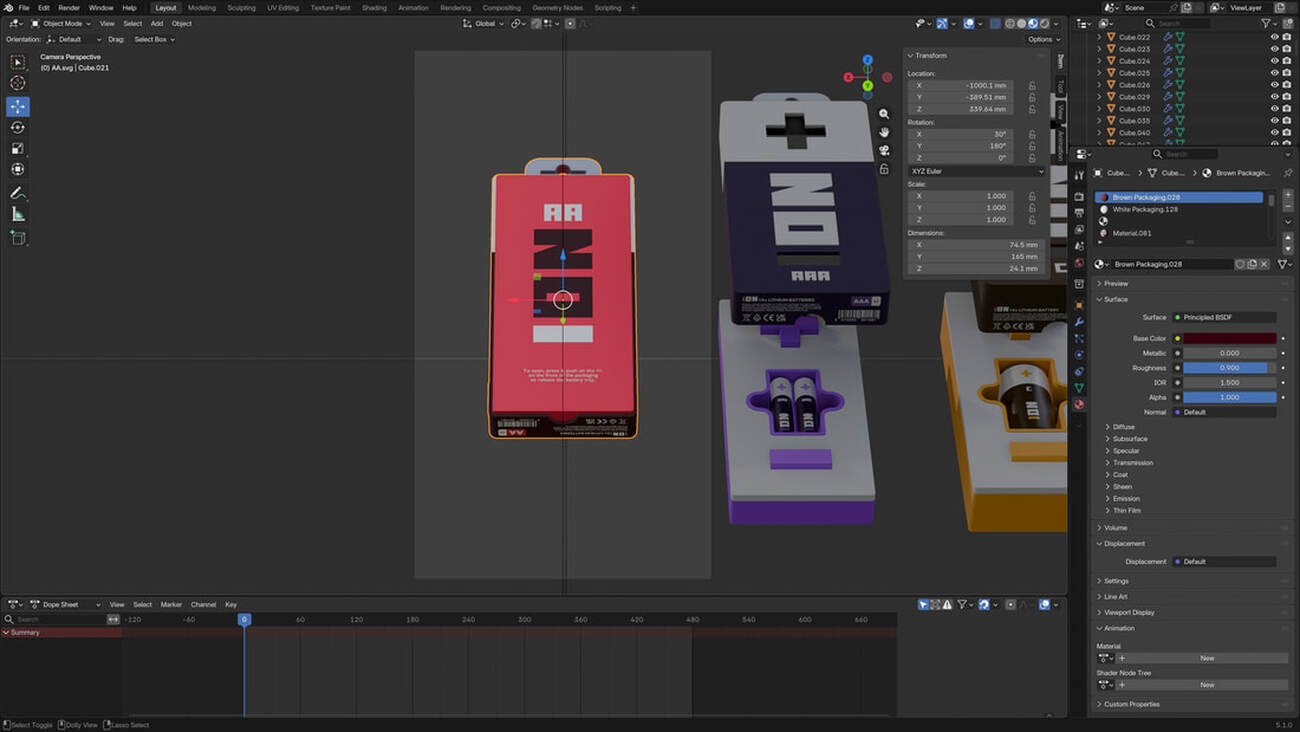
Task: Switch to the Shading workspace tab
Action: 374,8
